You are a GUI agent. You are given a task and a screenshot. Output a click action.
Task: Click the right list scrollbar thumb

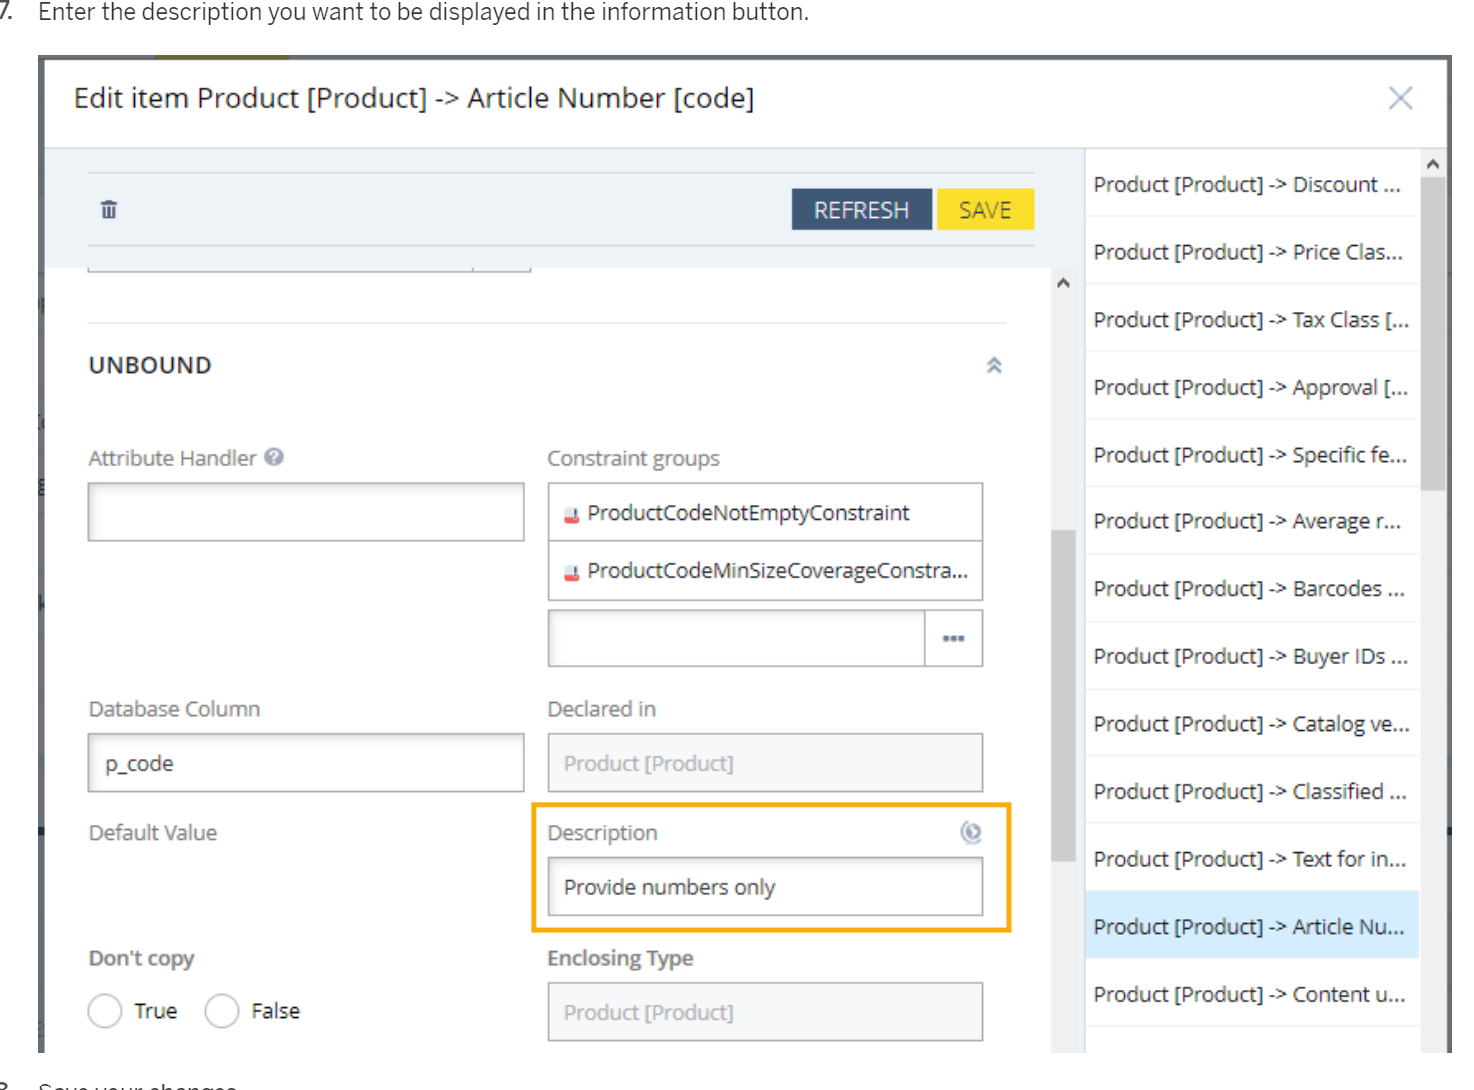(1433, 334)
